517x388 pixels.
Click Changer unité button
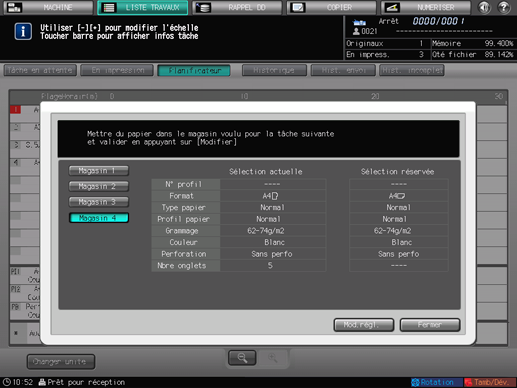pos(61,361)
